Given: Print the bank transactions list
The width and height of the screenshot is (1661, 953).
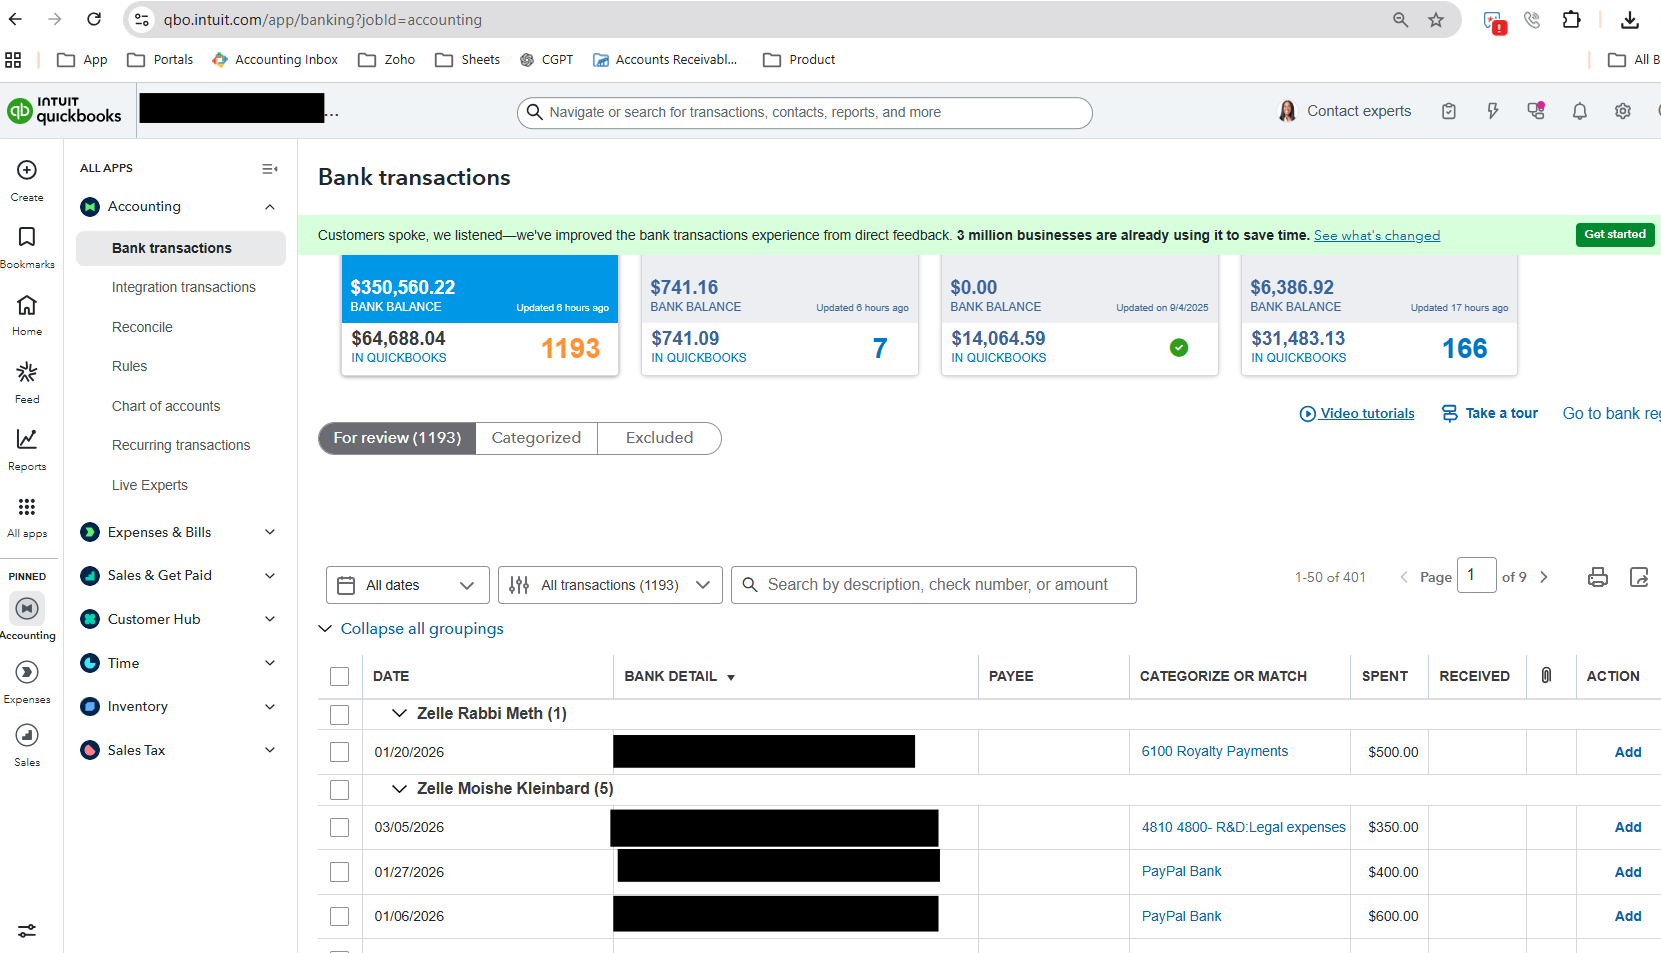Looking at the screenshot, I should pyautogui.click(x=1598, y=577).
